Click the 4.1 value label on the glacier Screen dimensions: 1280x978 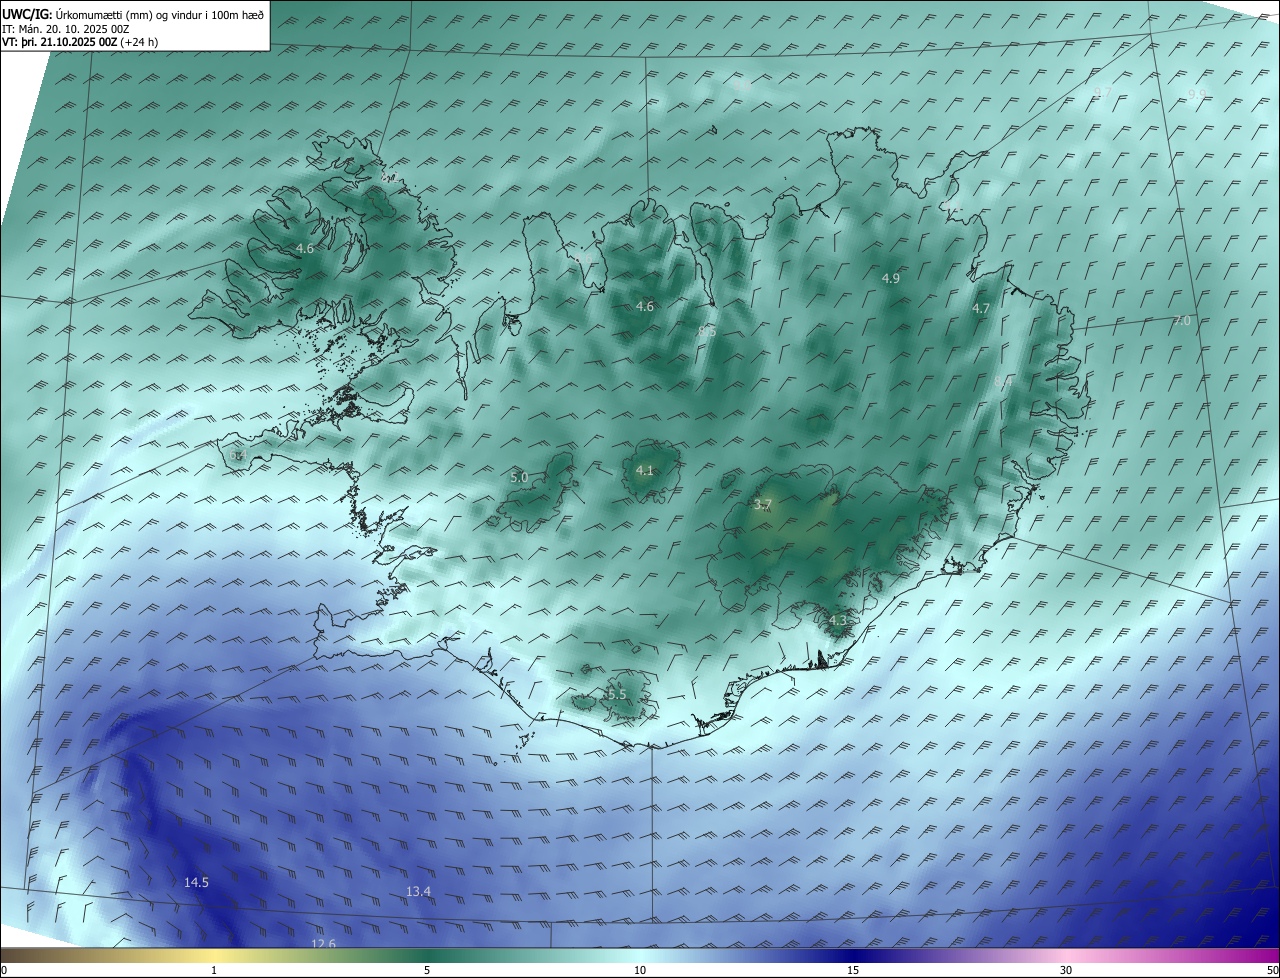point(645,470)
